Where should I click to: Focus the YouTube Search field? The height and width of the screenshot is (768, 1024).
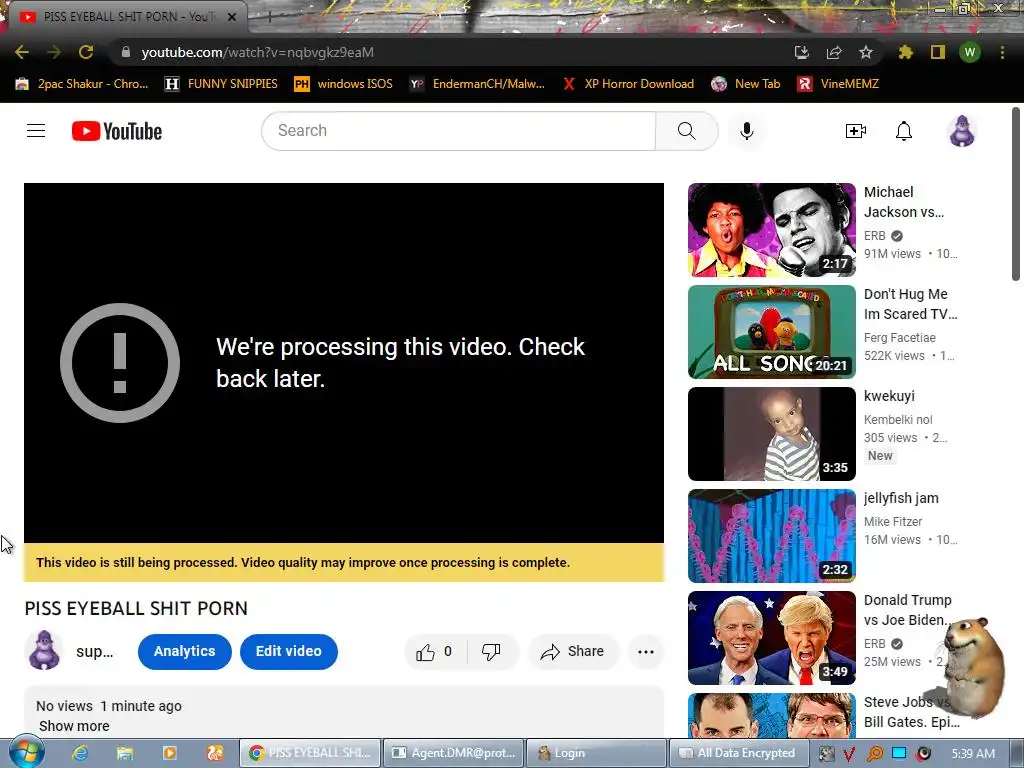458,131
